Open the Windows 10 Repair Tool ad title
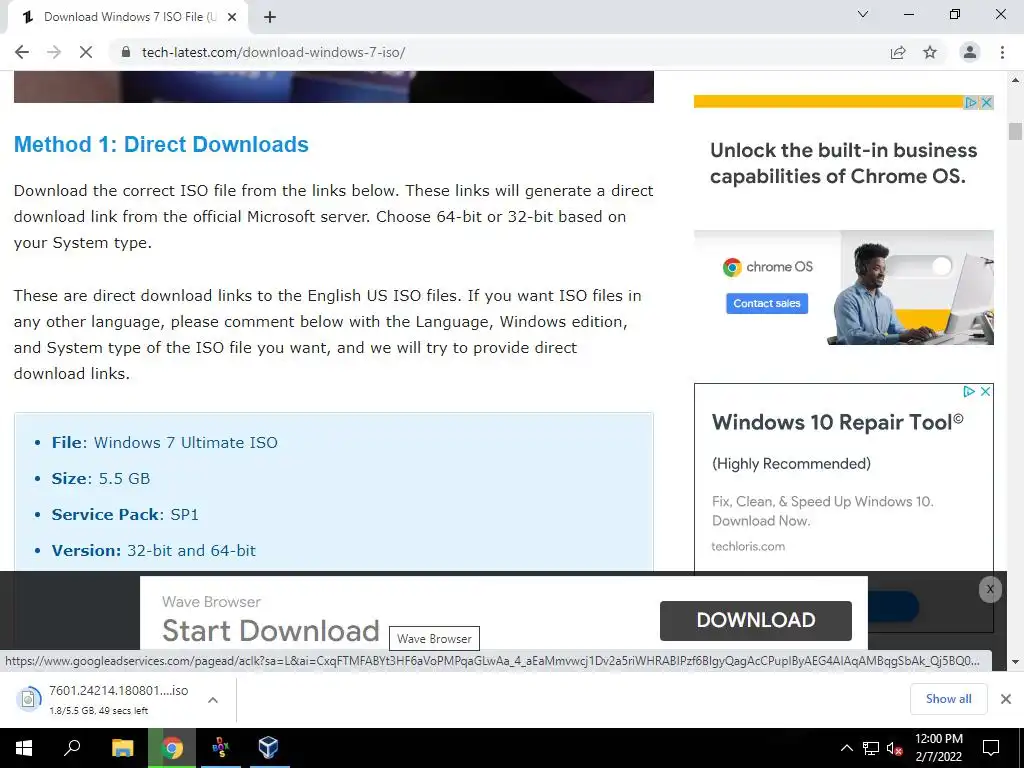The image size is (1024, 768). [837, 423]
